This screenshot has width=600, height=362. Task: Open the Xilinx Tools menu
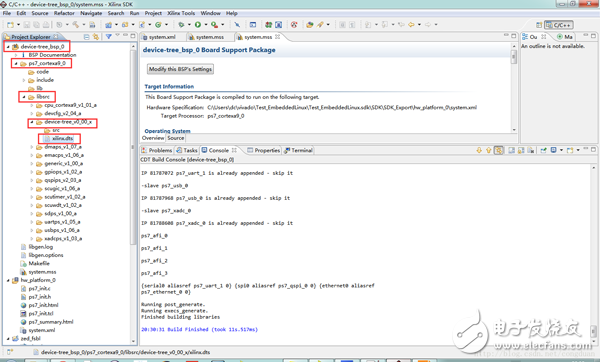(x=181, y=13)
